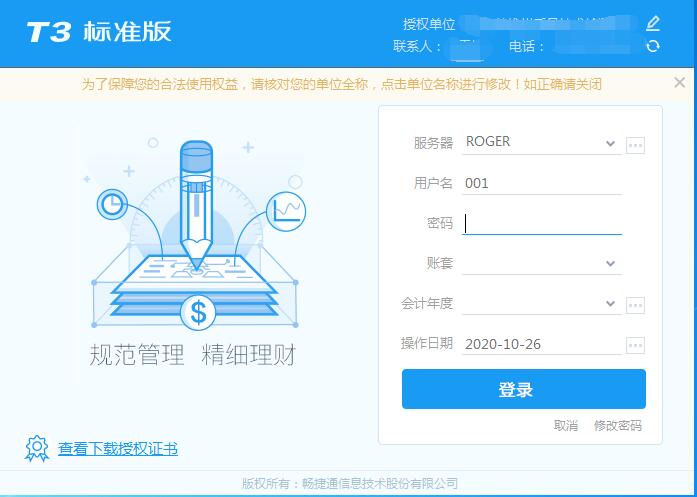Click the 用户名 field containing 001
The height and width of the screenshot is (497, 697).
tap(542, 183)
